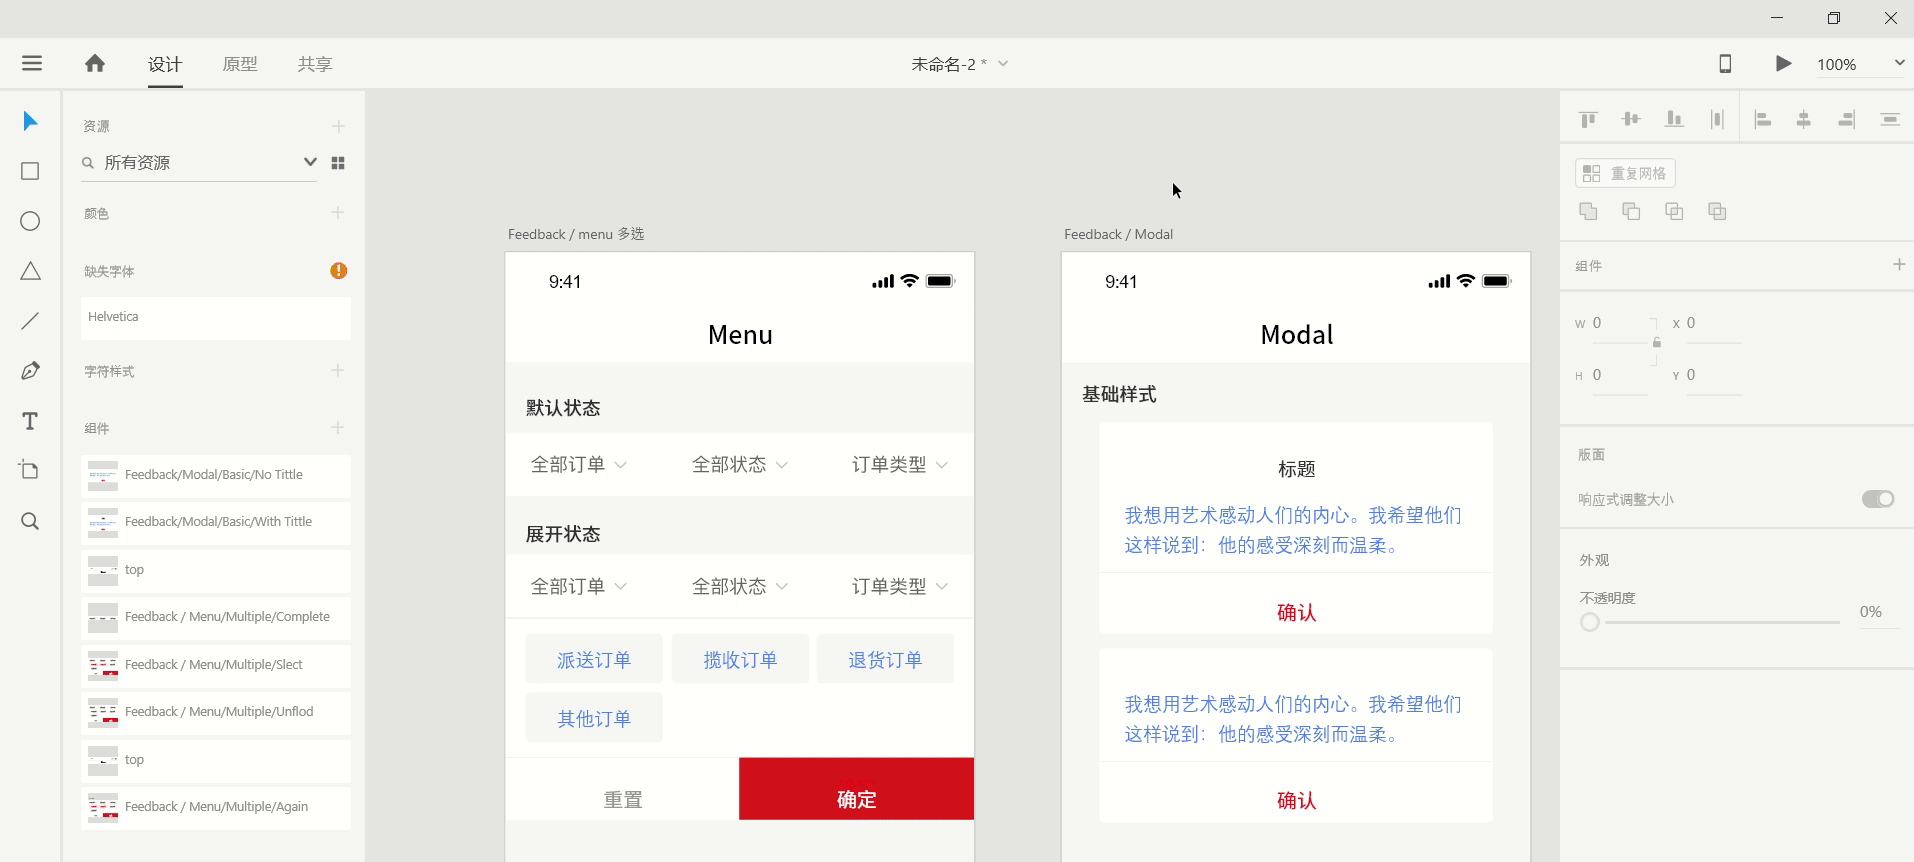Image resolution: width=1914 pixels, height=862 pixels.
Task: Select the Polygon triangle tool
Action: coord(30,271)
